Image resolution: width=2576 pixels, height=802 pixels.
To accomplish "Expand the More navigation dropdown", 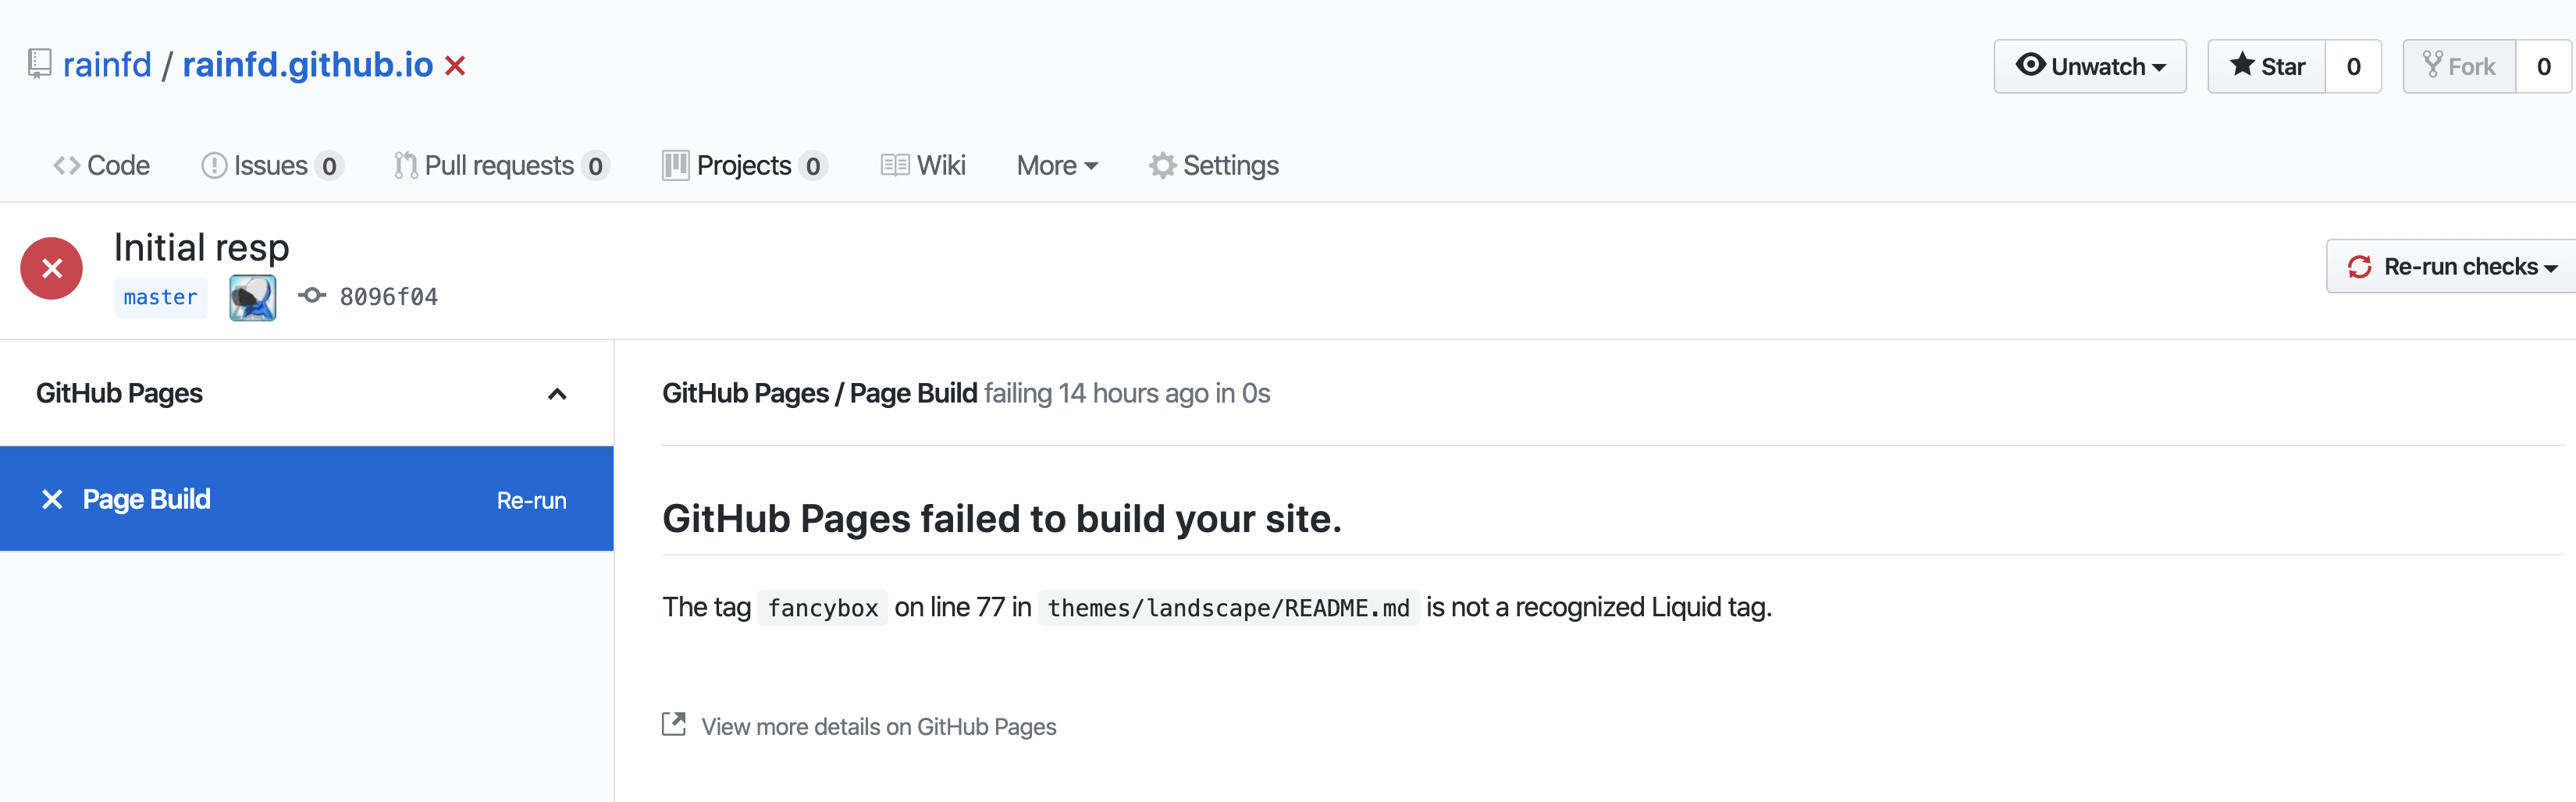I will 1056,164.
